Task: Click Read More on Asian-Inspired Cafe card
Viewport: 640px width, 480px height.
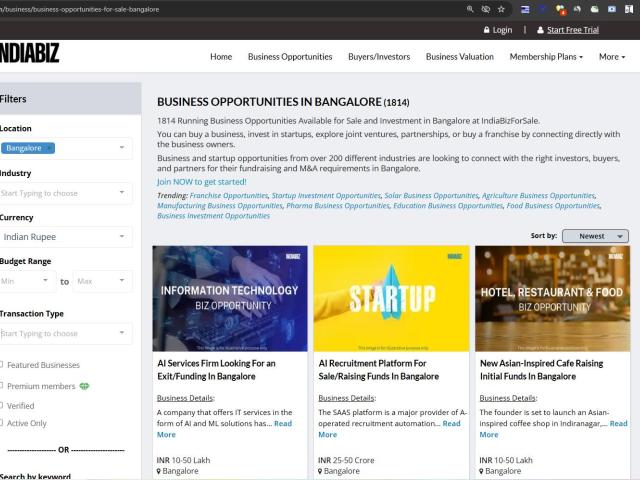Action: click(618, 424)
